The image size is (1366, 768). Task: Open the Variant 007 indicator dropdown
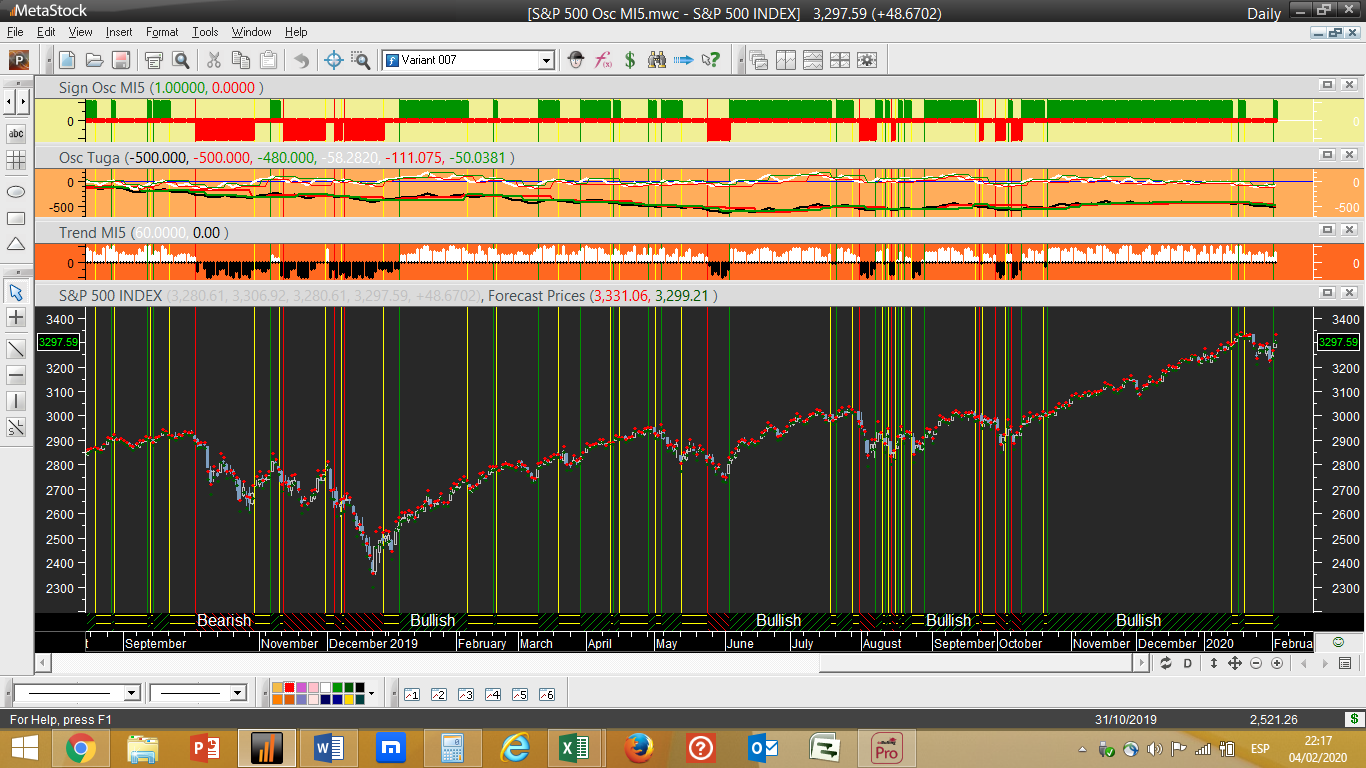[545, 61]
